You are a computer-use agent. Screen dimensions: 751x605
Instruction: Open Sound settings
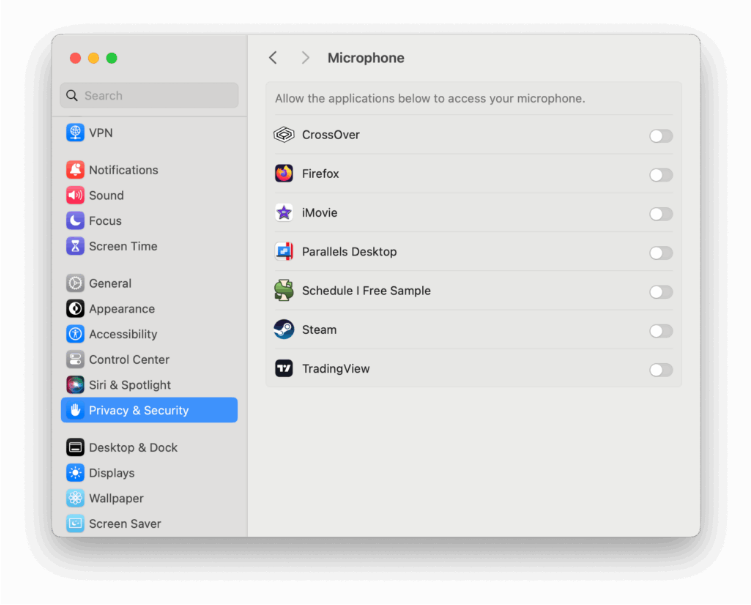tap(149, 195)
